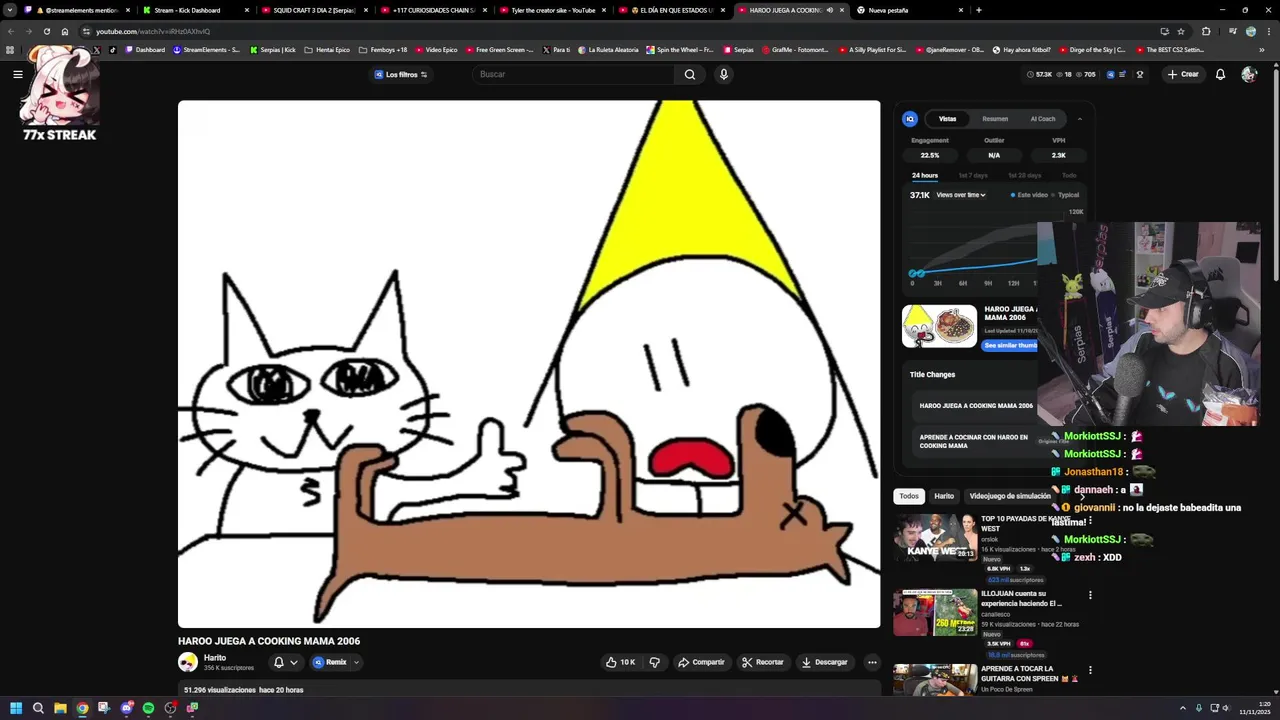Select the AI Coach tab
The height and width of the screenshot is (720, 1280).
point(1043,119)
